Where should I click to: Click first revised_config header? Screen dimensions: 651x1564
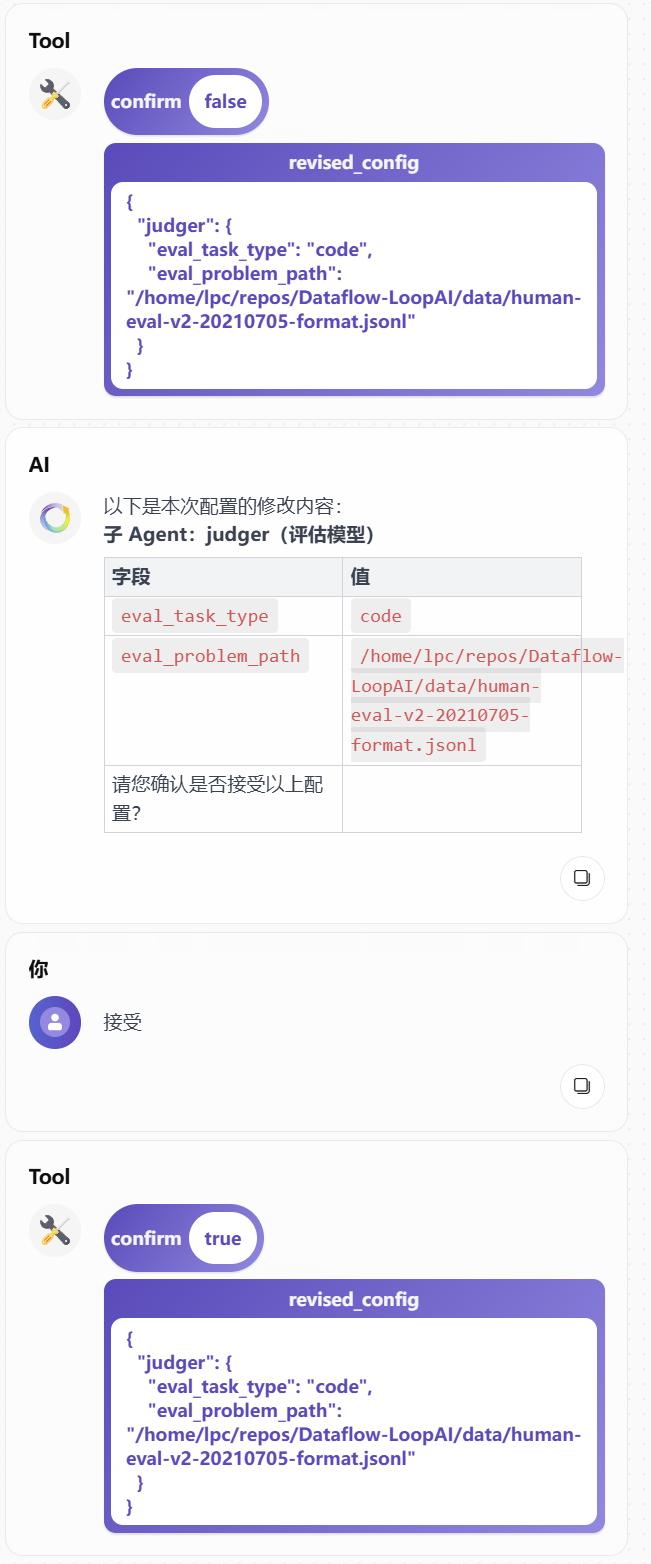[x=354, y=163]
